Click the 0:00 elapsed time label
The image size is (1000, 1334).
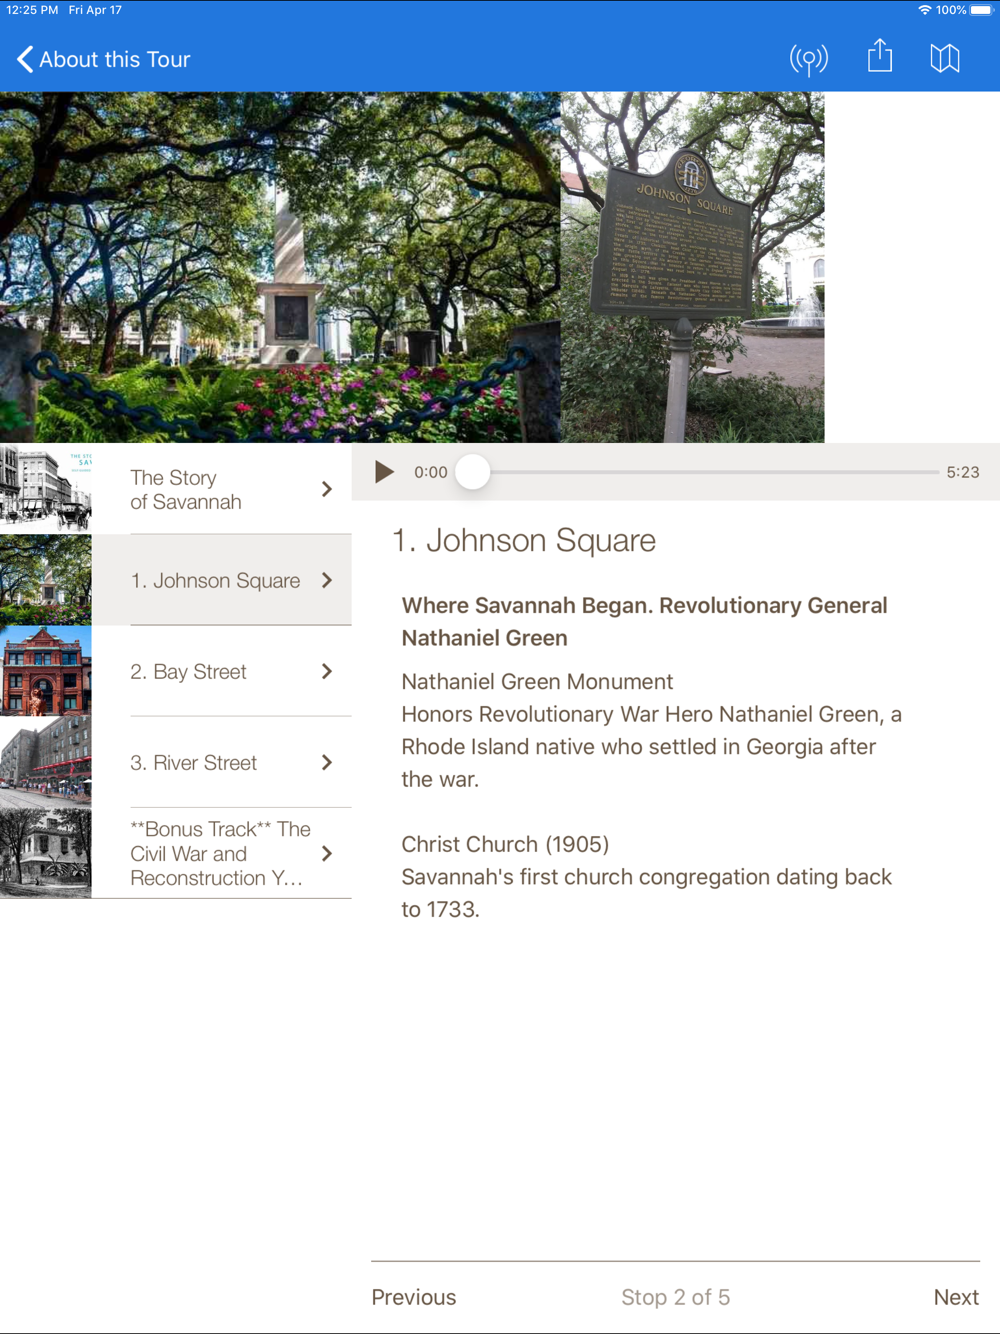pyautogui.click(x=431, y=472)
